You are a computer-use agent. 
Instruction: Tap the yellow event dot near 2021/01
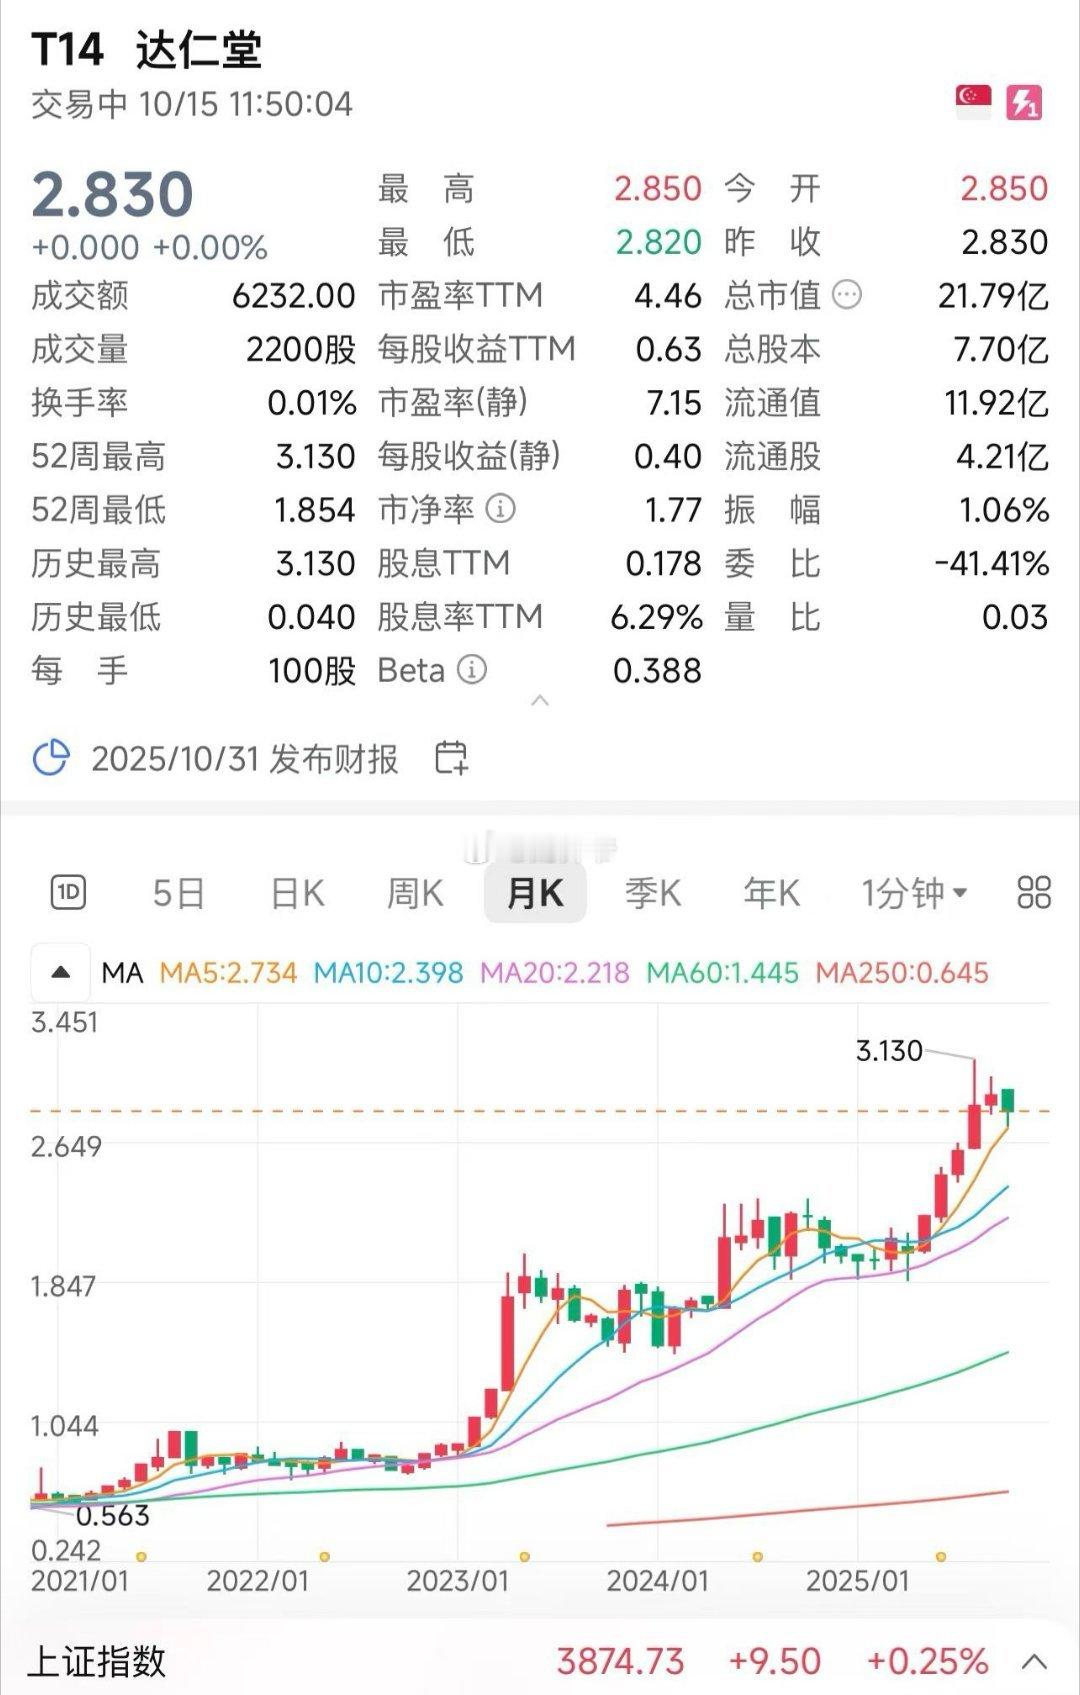pos(141,1557)
